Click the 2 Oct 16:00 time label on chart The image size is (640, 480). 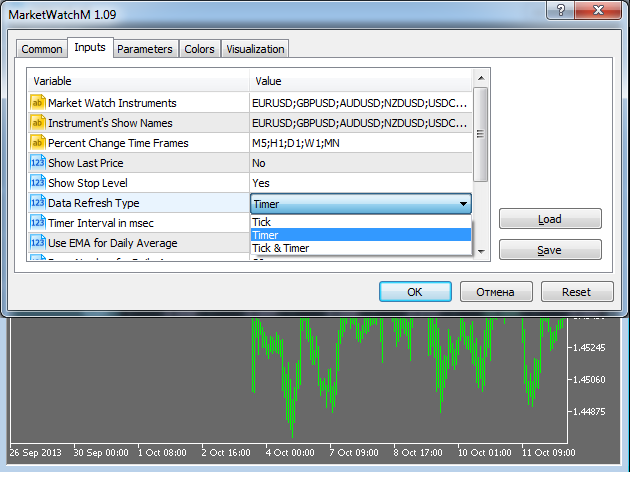tap(226, 453)
